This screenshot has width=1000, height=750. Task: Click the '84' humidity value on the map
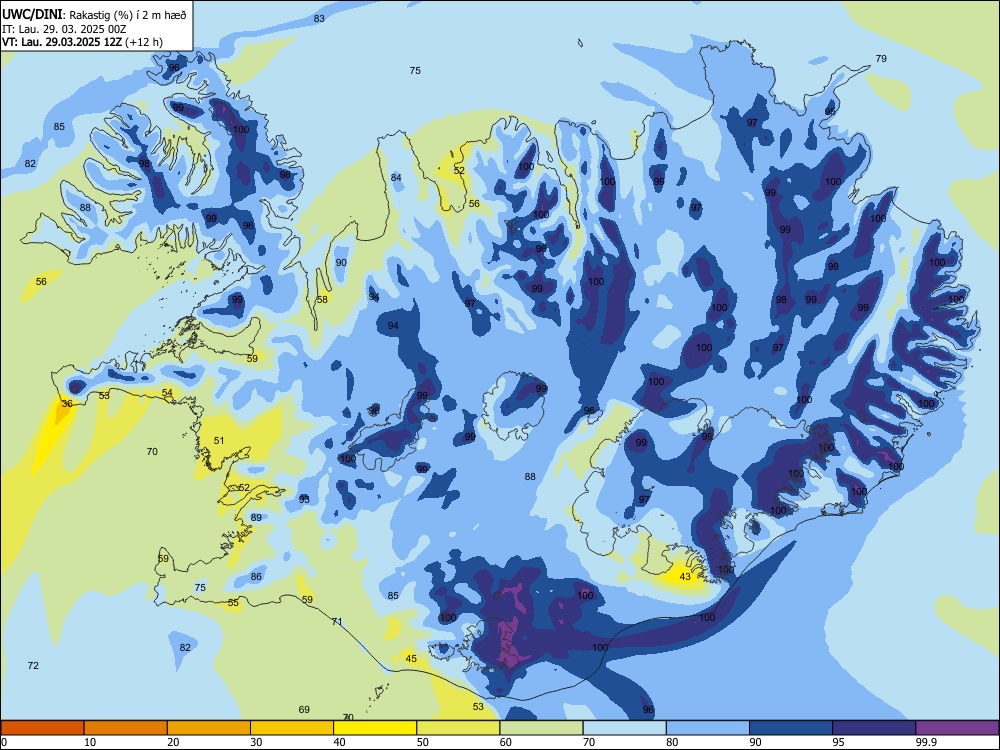(396, 177)
